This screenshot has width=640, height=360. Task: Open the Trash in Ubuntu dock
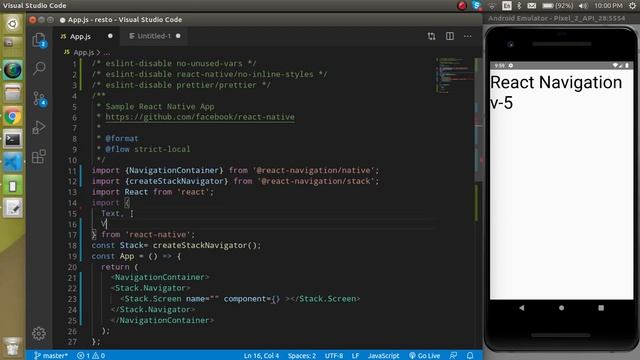[12, 347]
